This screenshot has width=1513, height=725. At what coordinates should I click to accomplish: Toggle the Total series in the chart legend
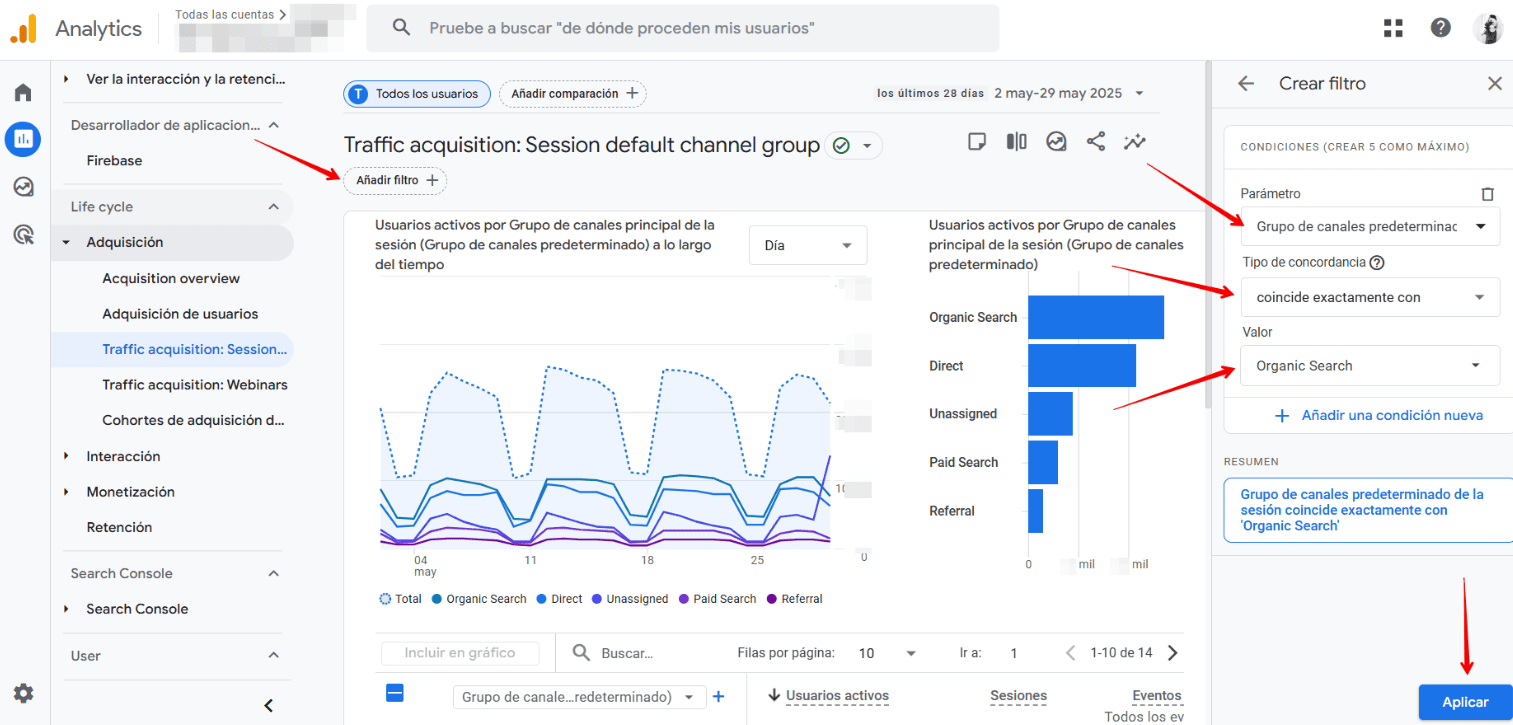click(x=401, y=599)
